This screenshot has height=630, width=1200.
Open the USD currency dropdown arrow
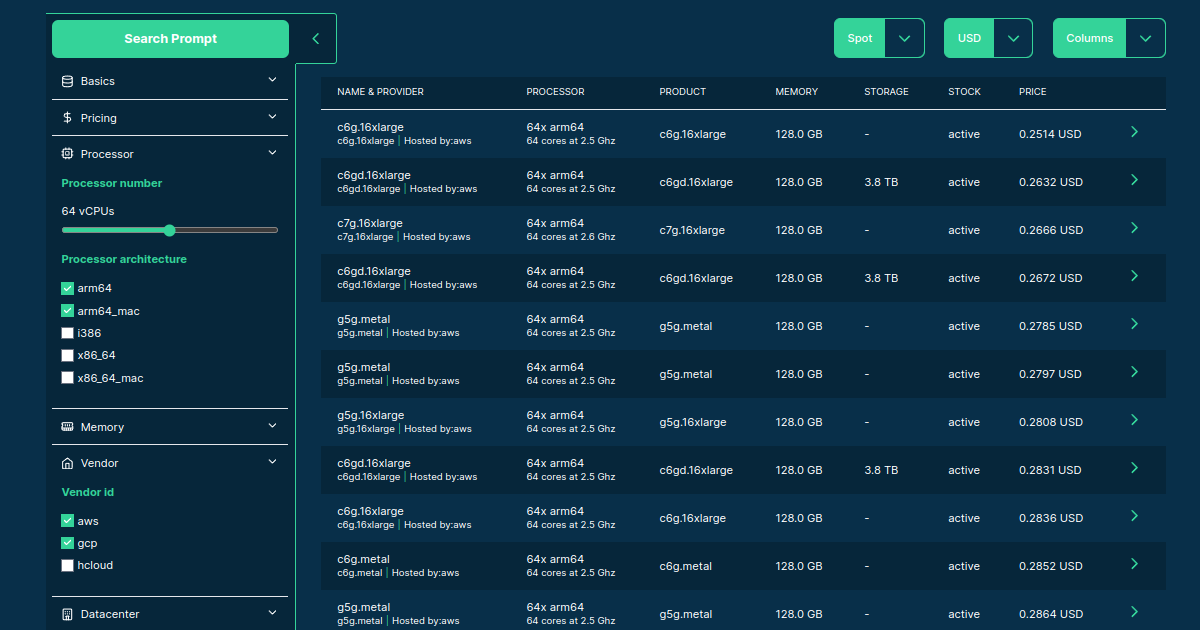coord(1013,38)
